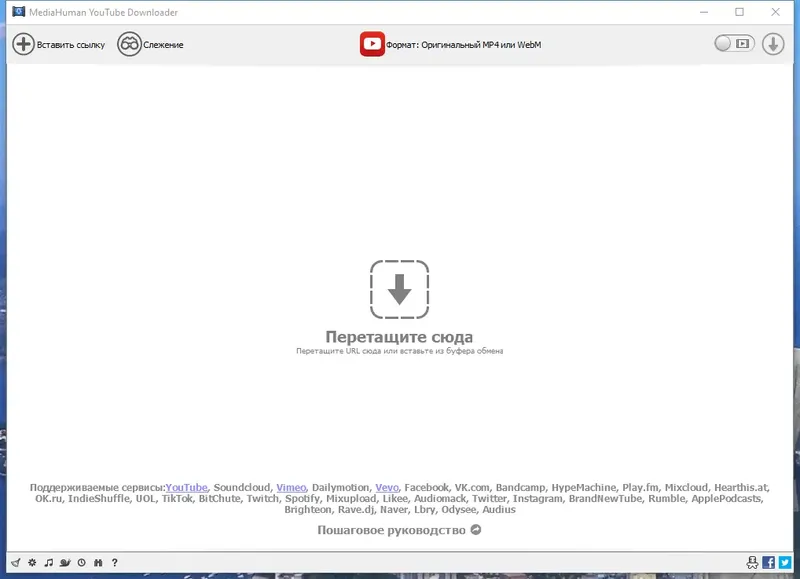Open the format dropdown showing Оригинальный MP4 или WebM
The width and height of the screenshot is (800, 579).
coord(463,44)
